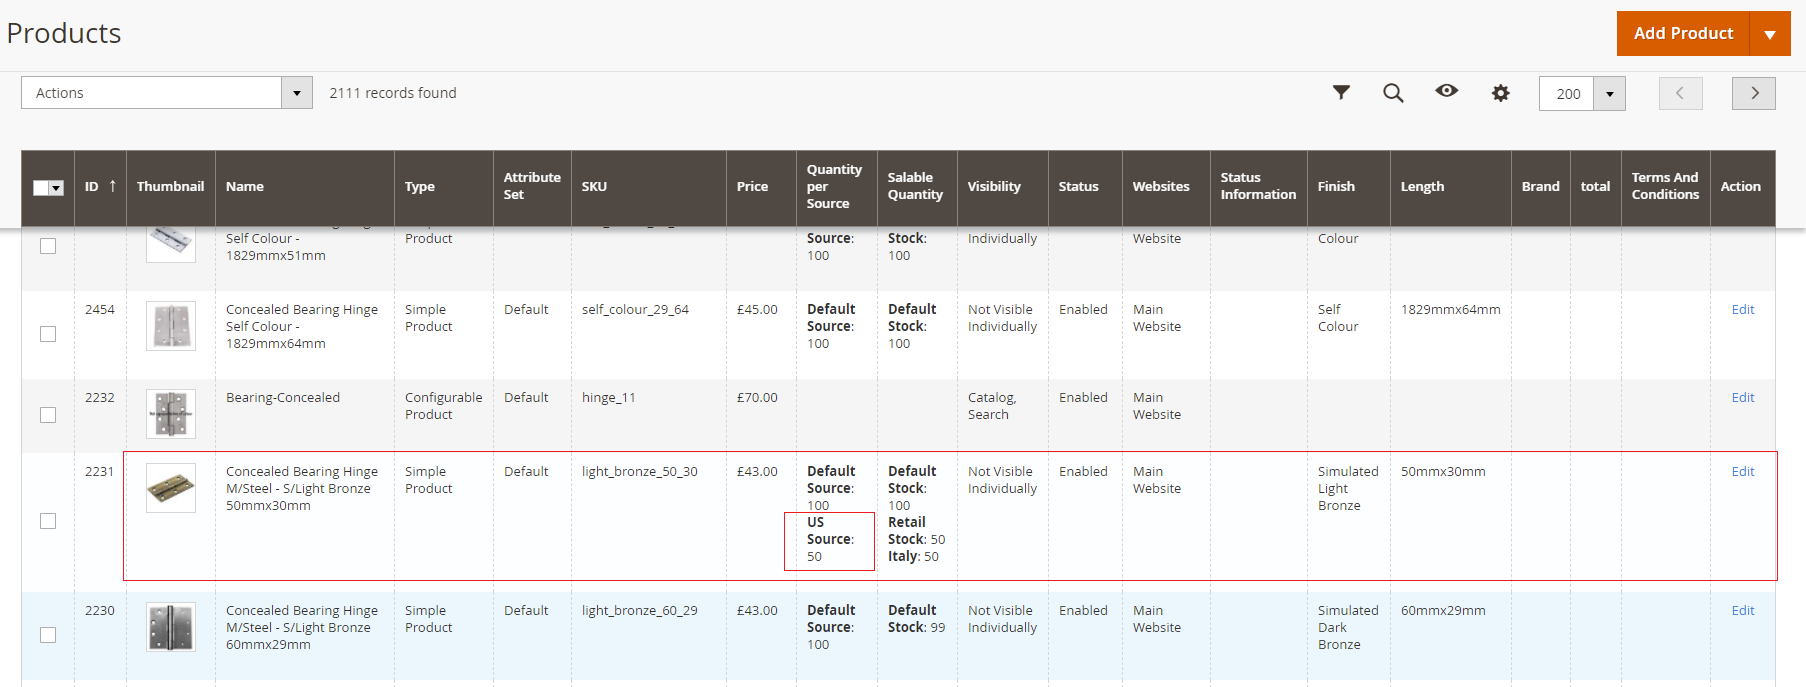
Task: Go to the previous page arrow
Action: (x=1680, y=93)
